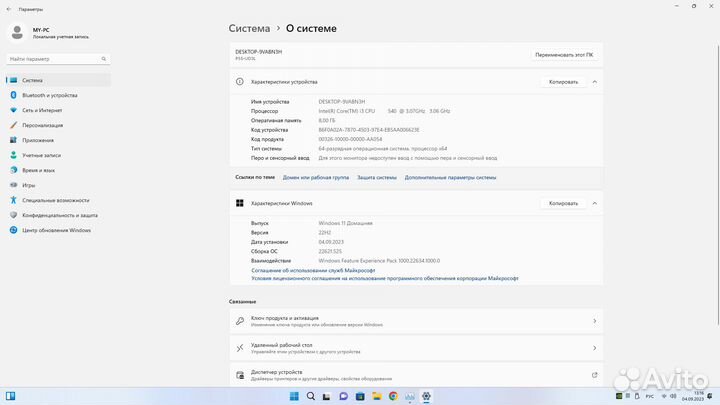Open Bluetooth и устройства settings
The height and width of the screenshot is (405, 720).
pyautogui.click(x=58, y=95)
